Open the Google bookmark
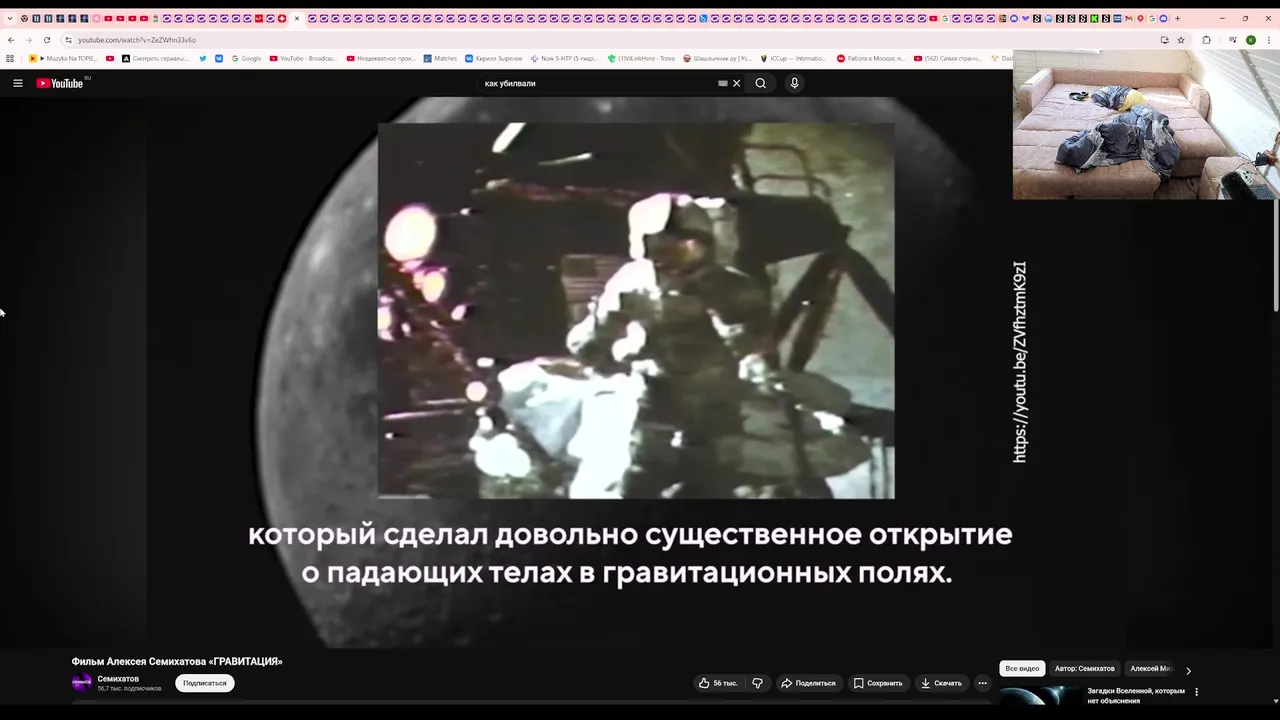Screen dimensions: 1280x720 coord(246,58)
